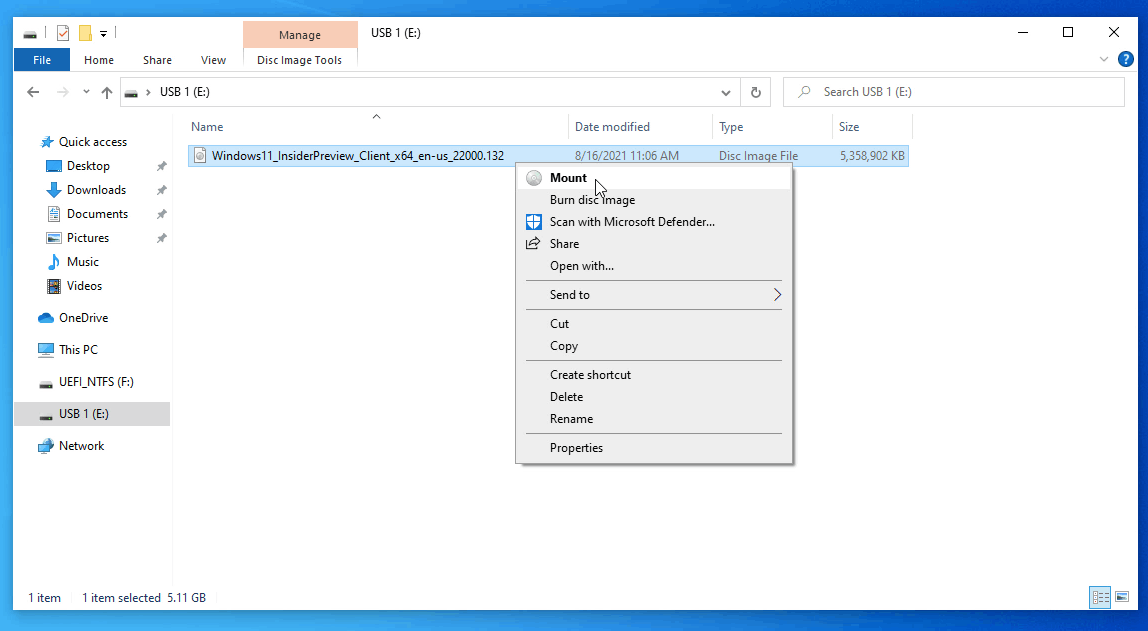Open Properties from the context menu

654,448
